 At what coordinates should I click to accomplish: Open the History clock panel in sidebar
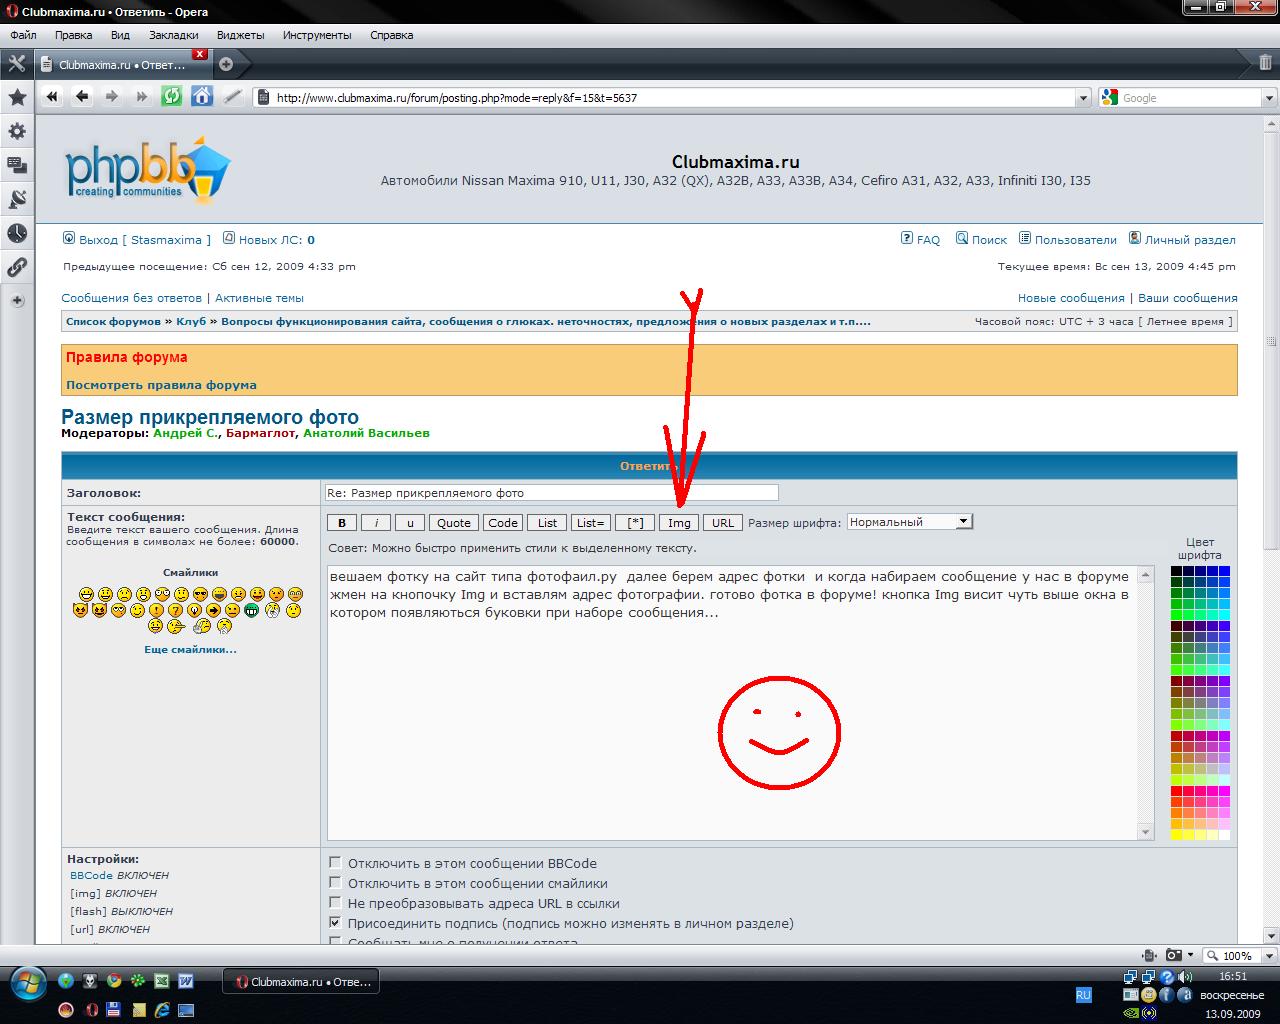(17, 233)
